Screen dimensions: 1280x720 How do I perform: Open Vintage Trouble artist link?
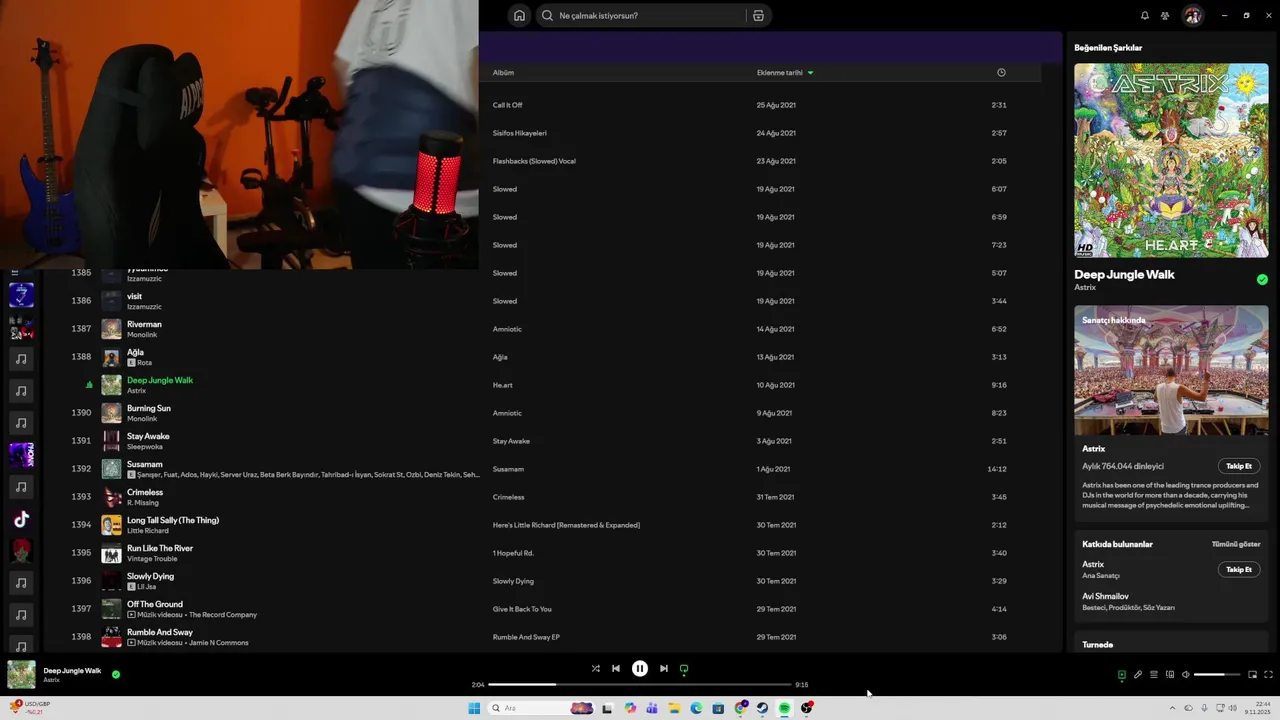click(152, 558)
